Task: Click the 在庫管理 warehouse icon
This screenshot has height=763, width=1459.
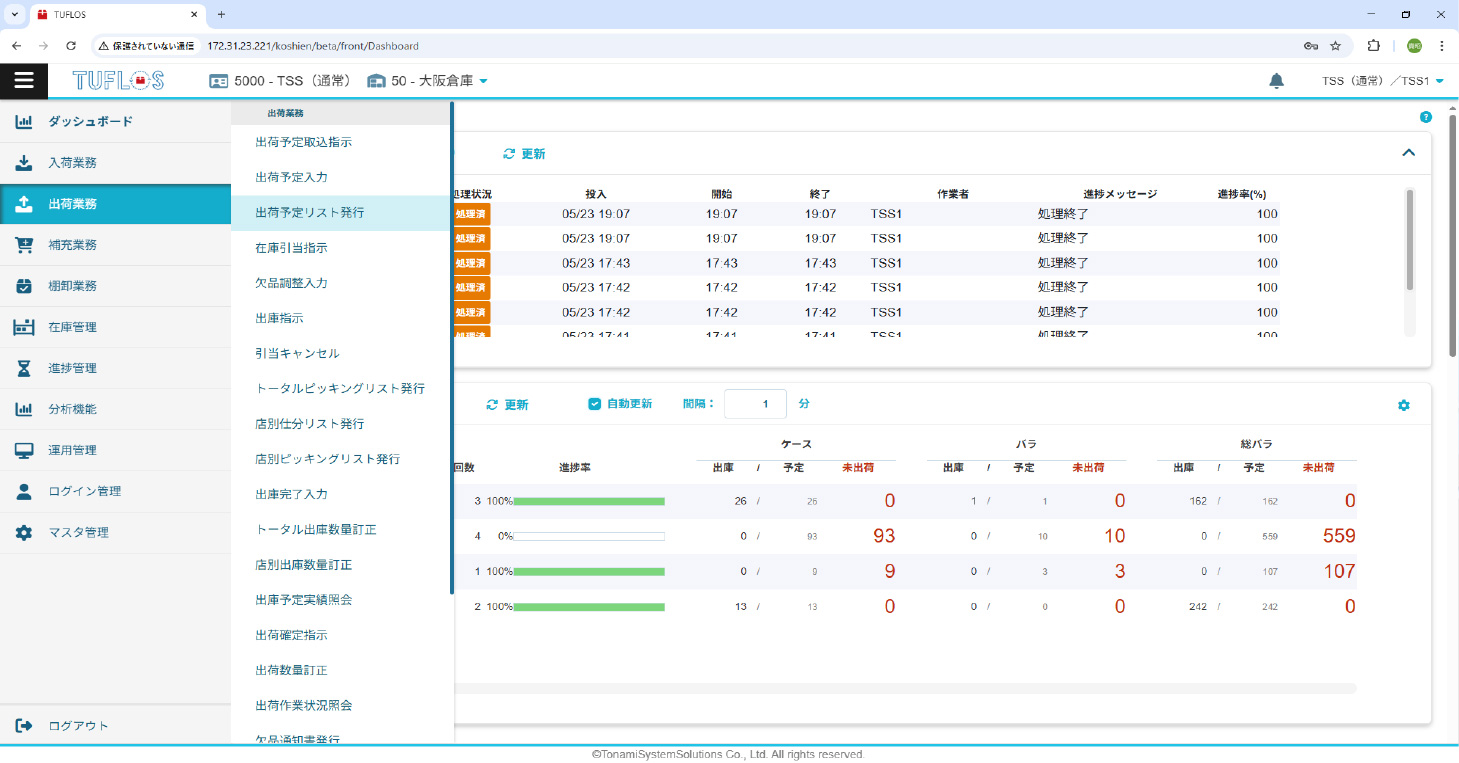Action: [x=24, y=327]
